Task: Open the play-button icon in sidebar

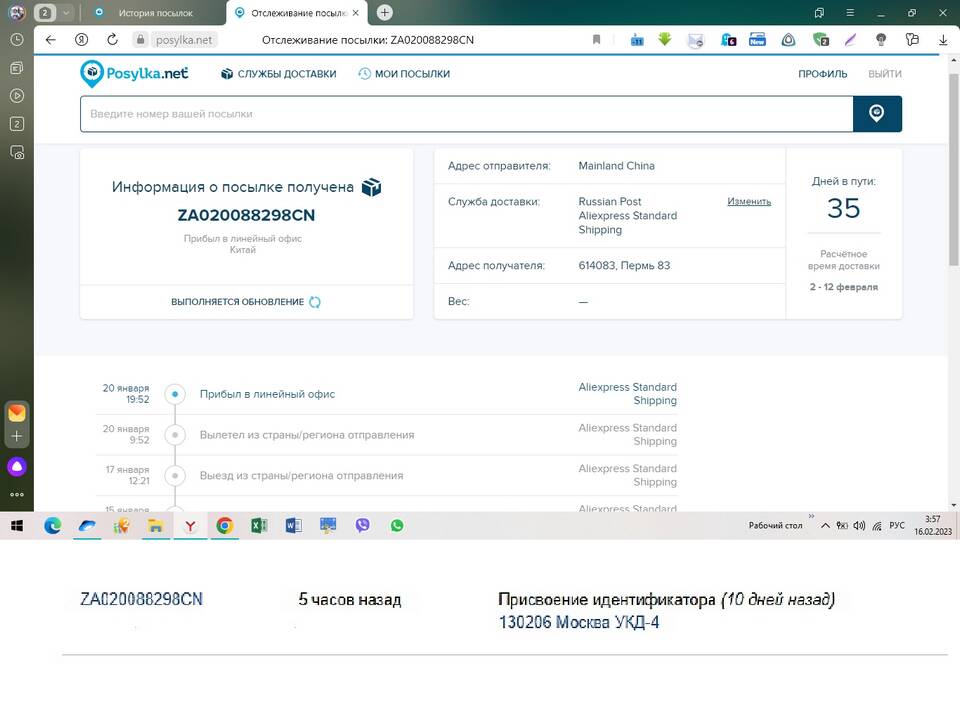Action: coord(17,96)
